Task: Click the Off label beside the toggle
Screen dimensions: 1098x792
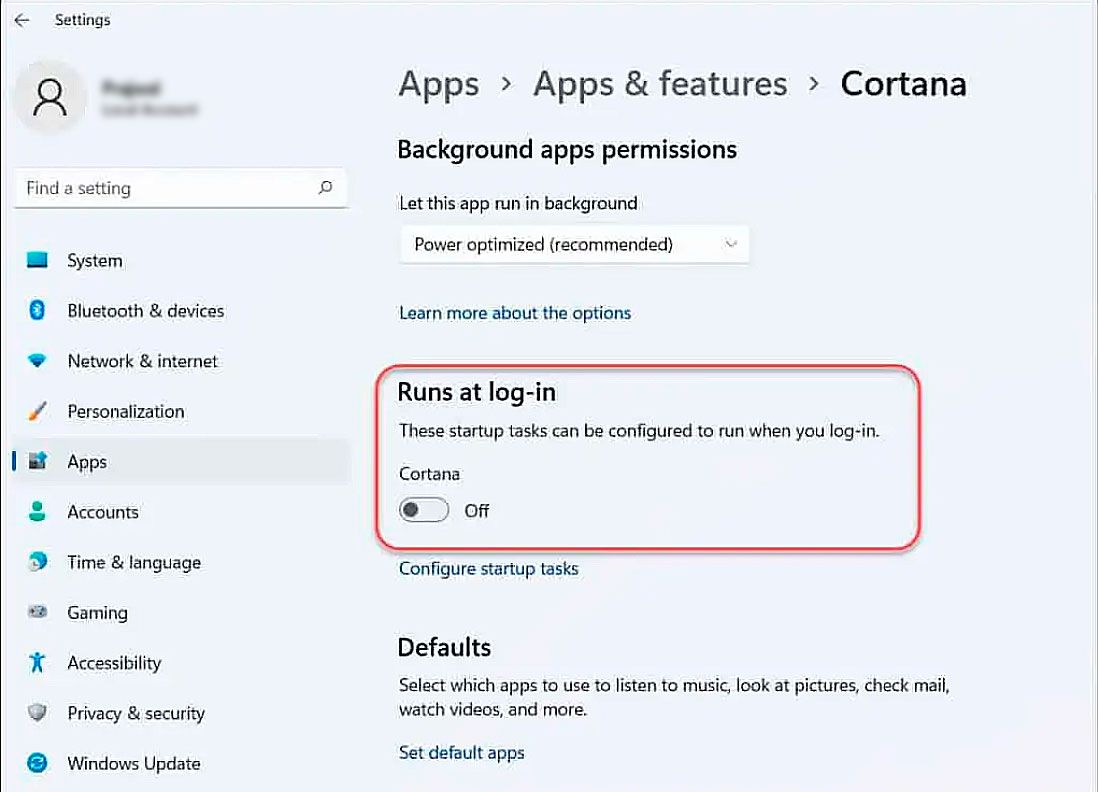Action: point(476,510)
